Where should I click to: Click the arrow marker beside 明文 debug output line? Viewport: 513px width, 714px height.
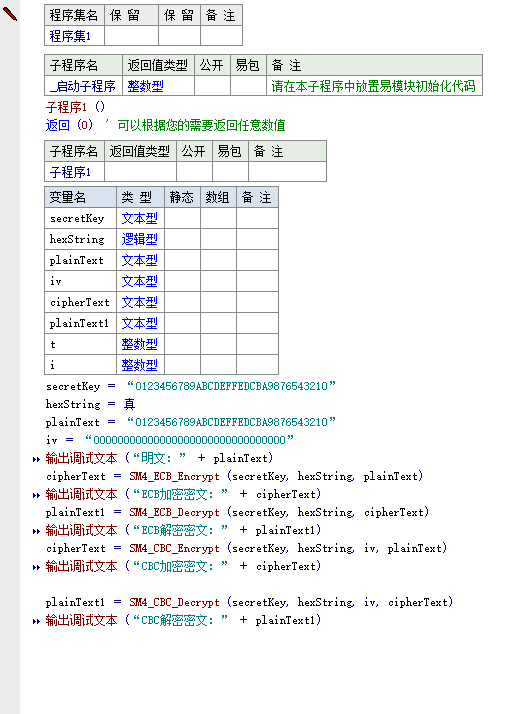[x=36, y=459]
